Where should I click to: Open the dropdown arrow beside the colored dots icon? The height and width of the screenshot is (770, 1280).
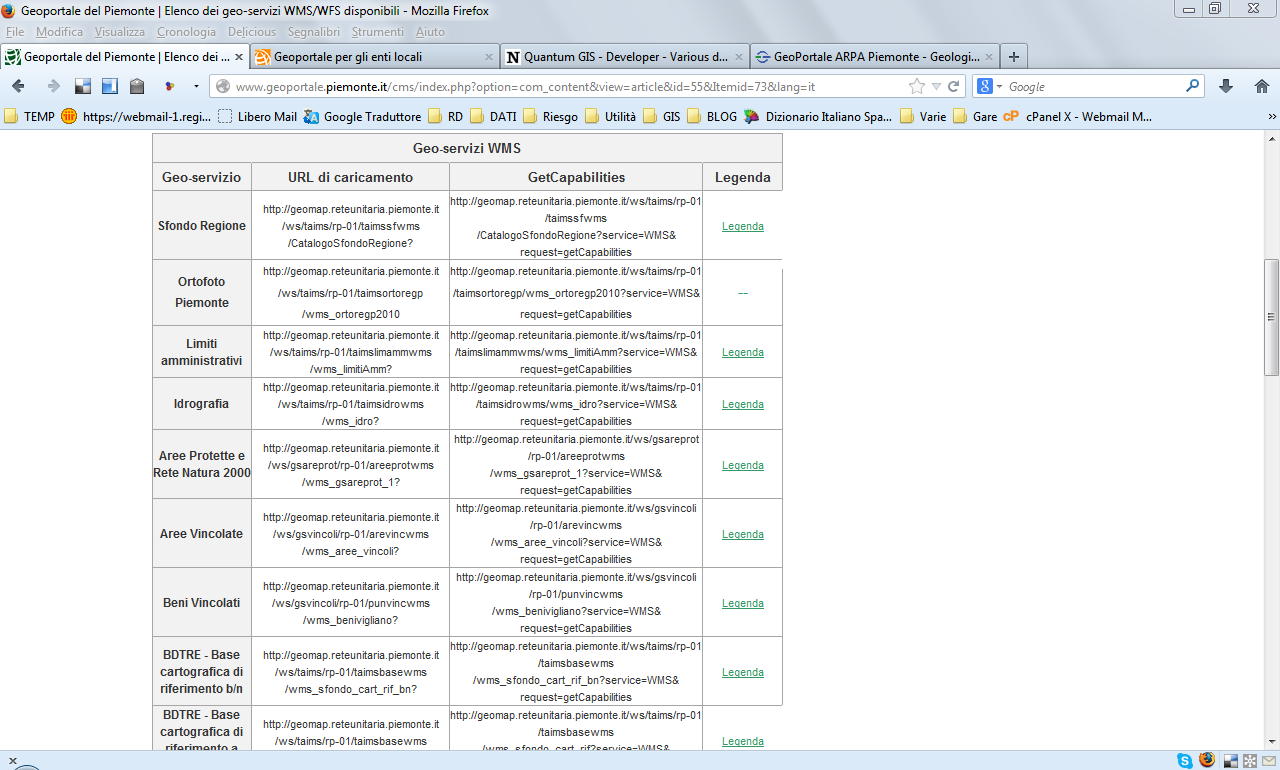point(196,87)
